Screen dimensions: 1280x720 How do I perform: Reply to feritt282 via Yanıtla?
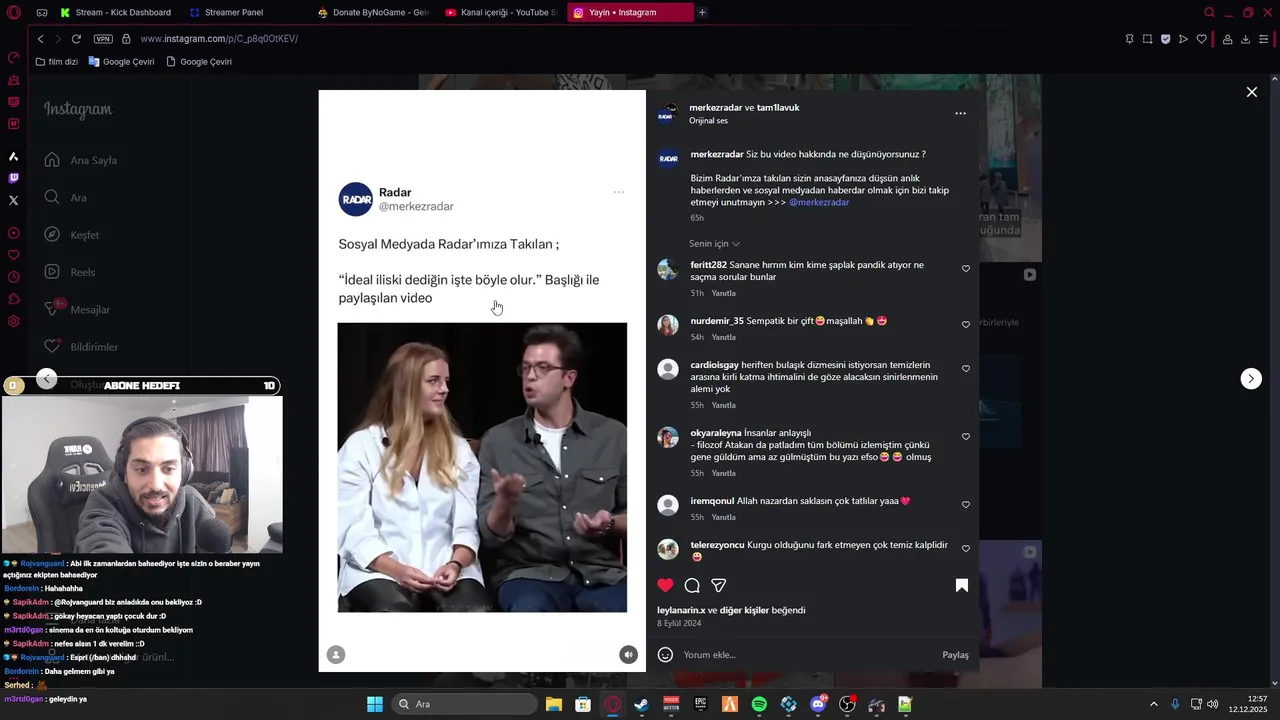click(x=723, y=293)
